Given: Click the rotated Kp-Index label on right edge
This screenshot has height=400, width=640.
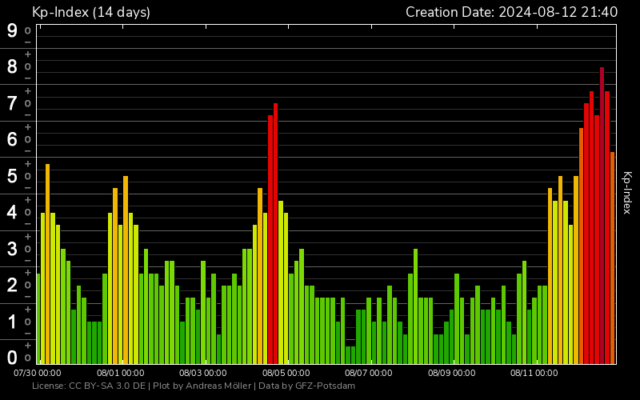Looking at the screenshot, I should (x=628, y=192).
